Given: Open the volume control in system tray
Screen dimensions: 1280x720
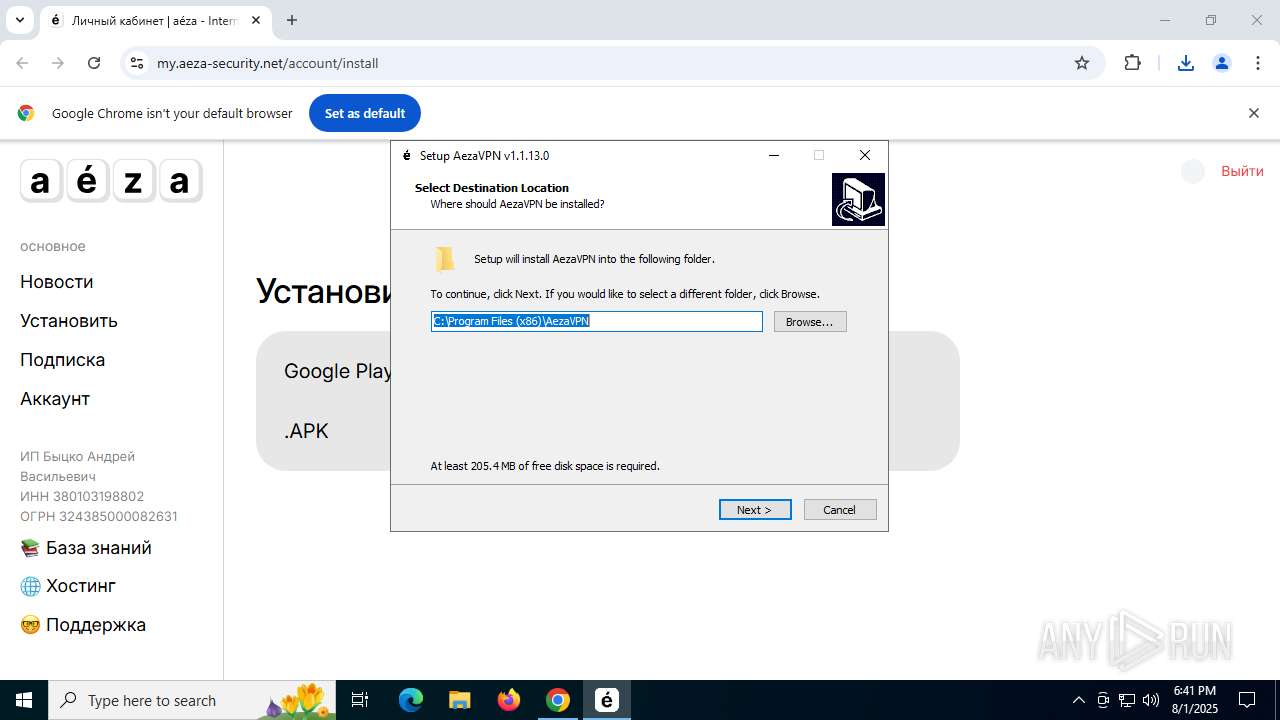Looking at the screenshot, I should (1151, 700).
